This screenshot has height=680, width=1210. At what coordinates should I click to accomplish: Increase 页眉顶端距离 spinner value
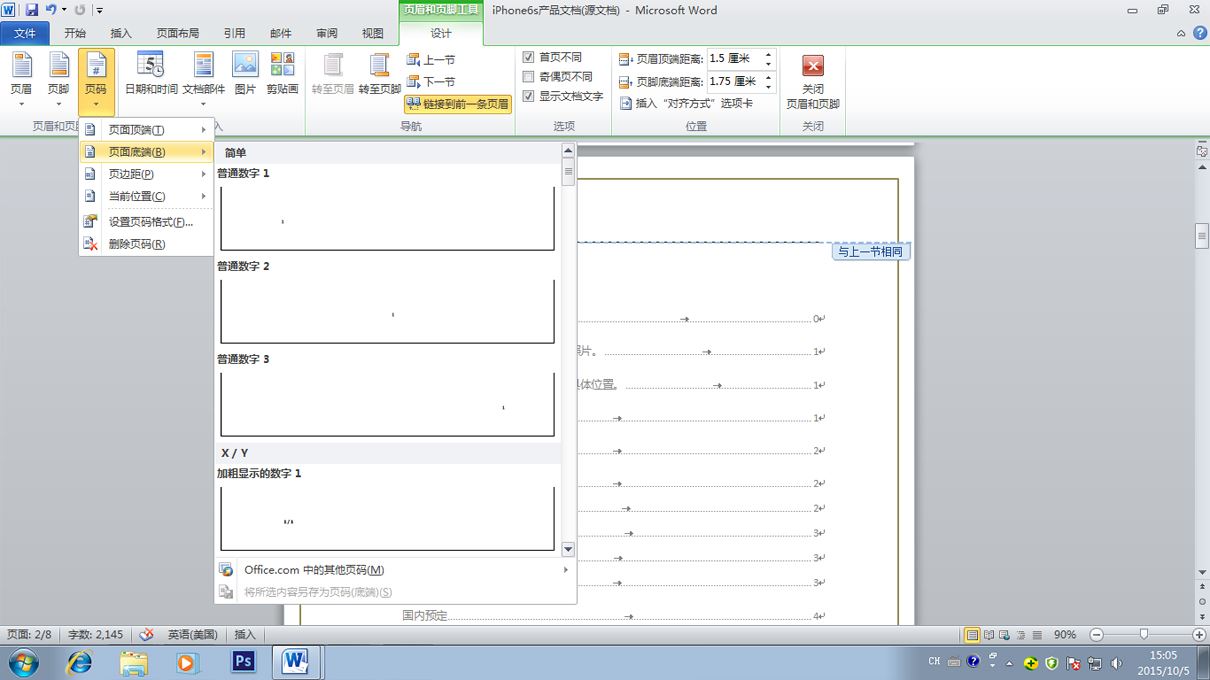(768, 54)
